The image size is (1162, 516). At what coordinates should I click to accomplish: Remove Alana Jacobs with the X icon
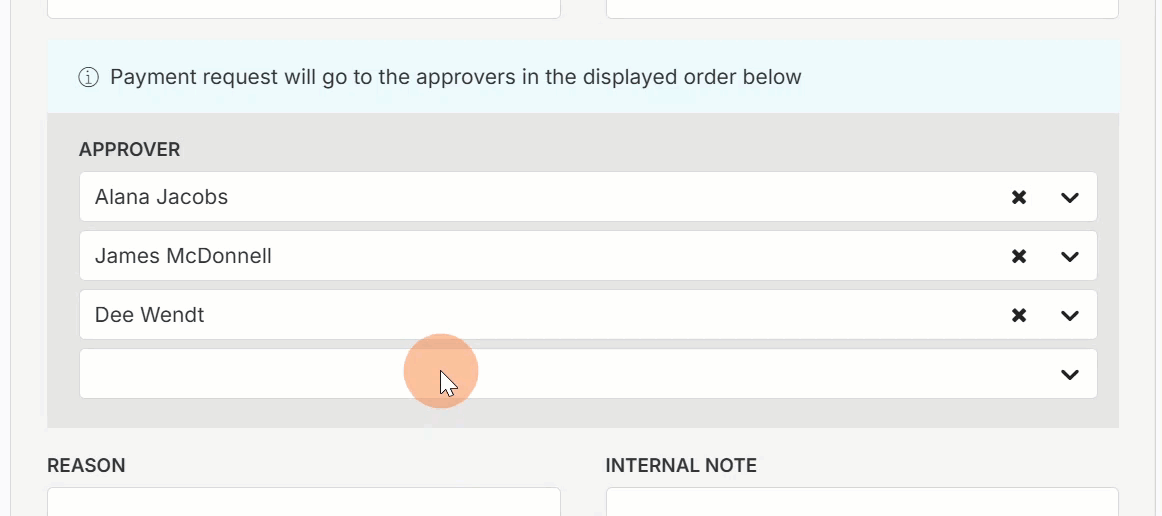pyautogui.click(x=1019, y=197)
